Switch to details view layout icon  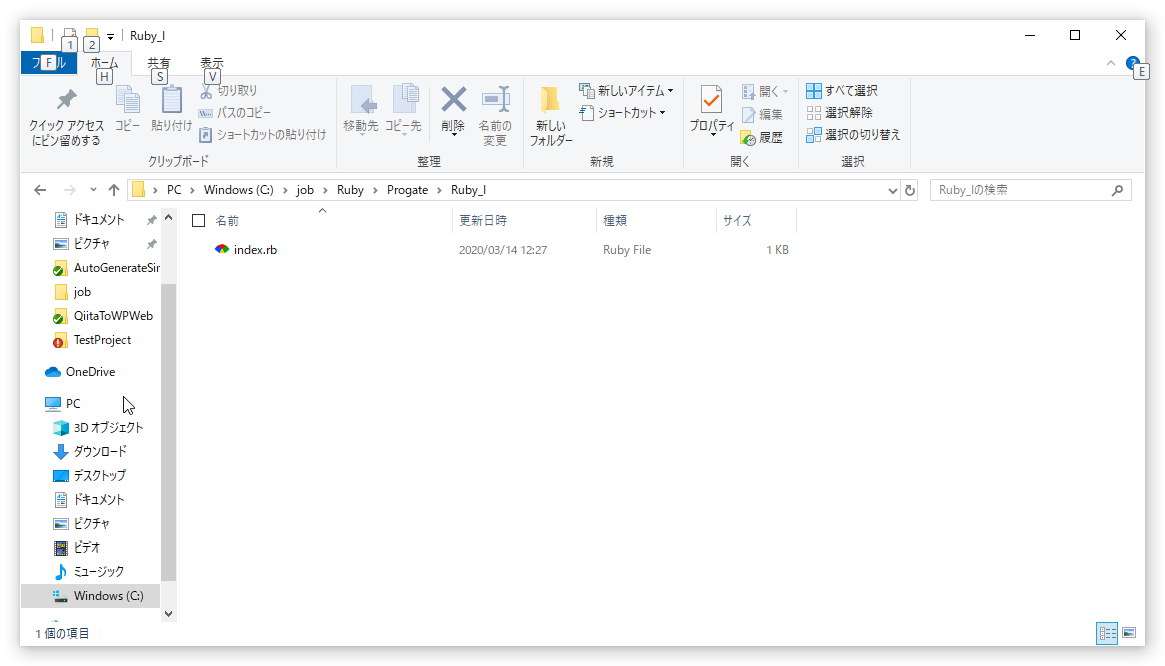coord(1107,633)
